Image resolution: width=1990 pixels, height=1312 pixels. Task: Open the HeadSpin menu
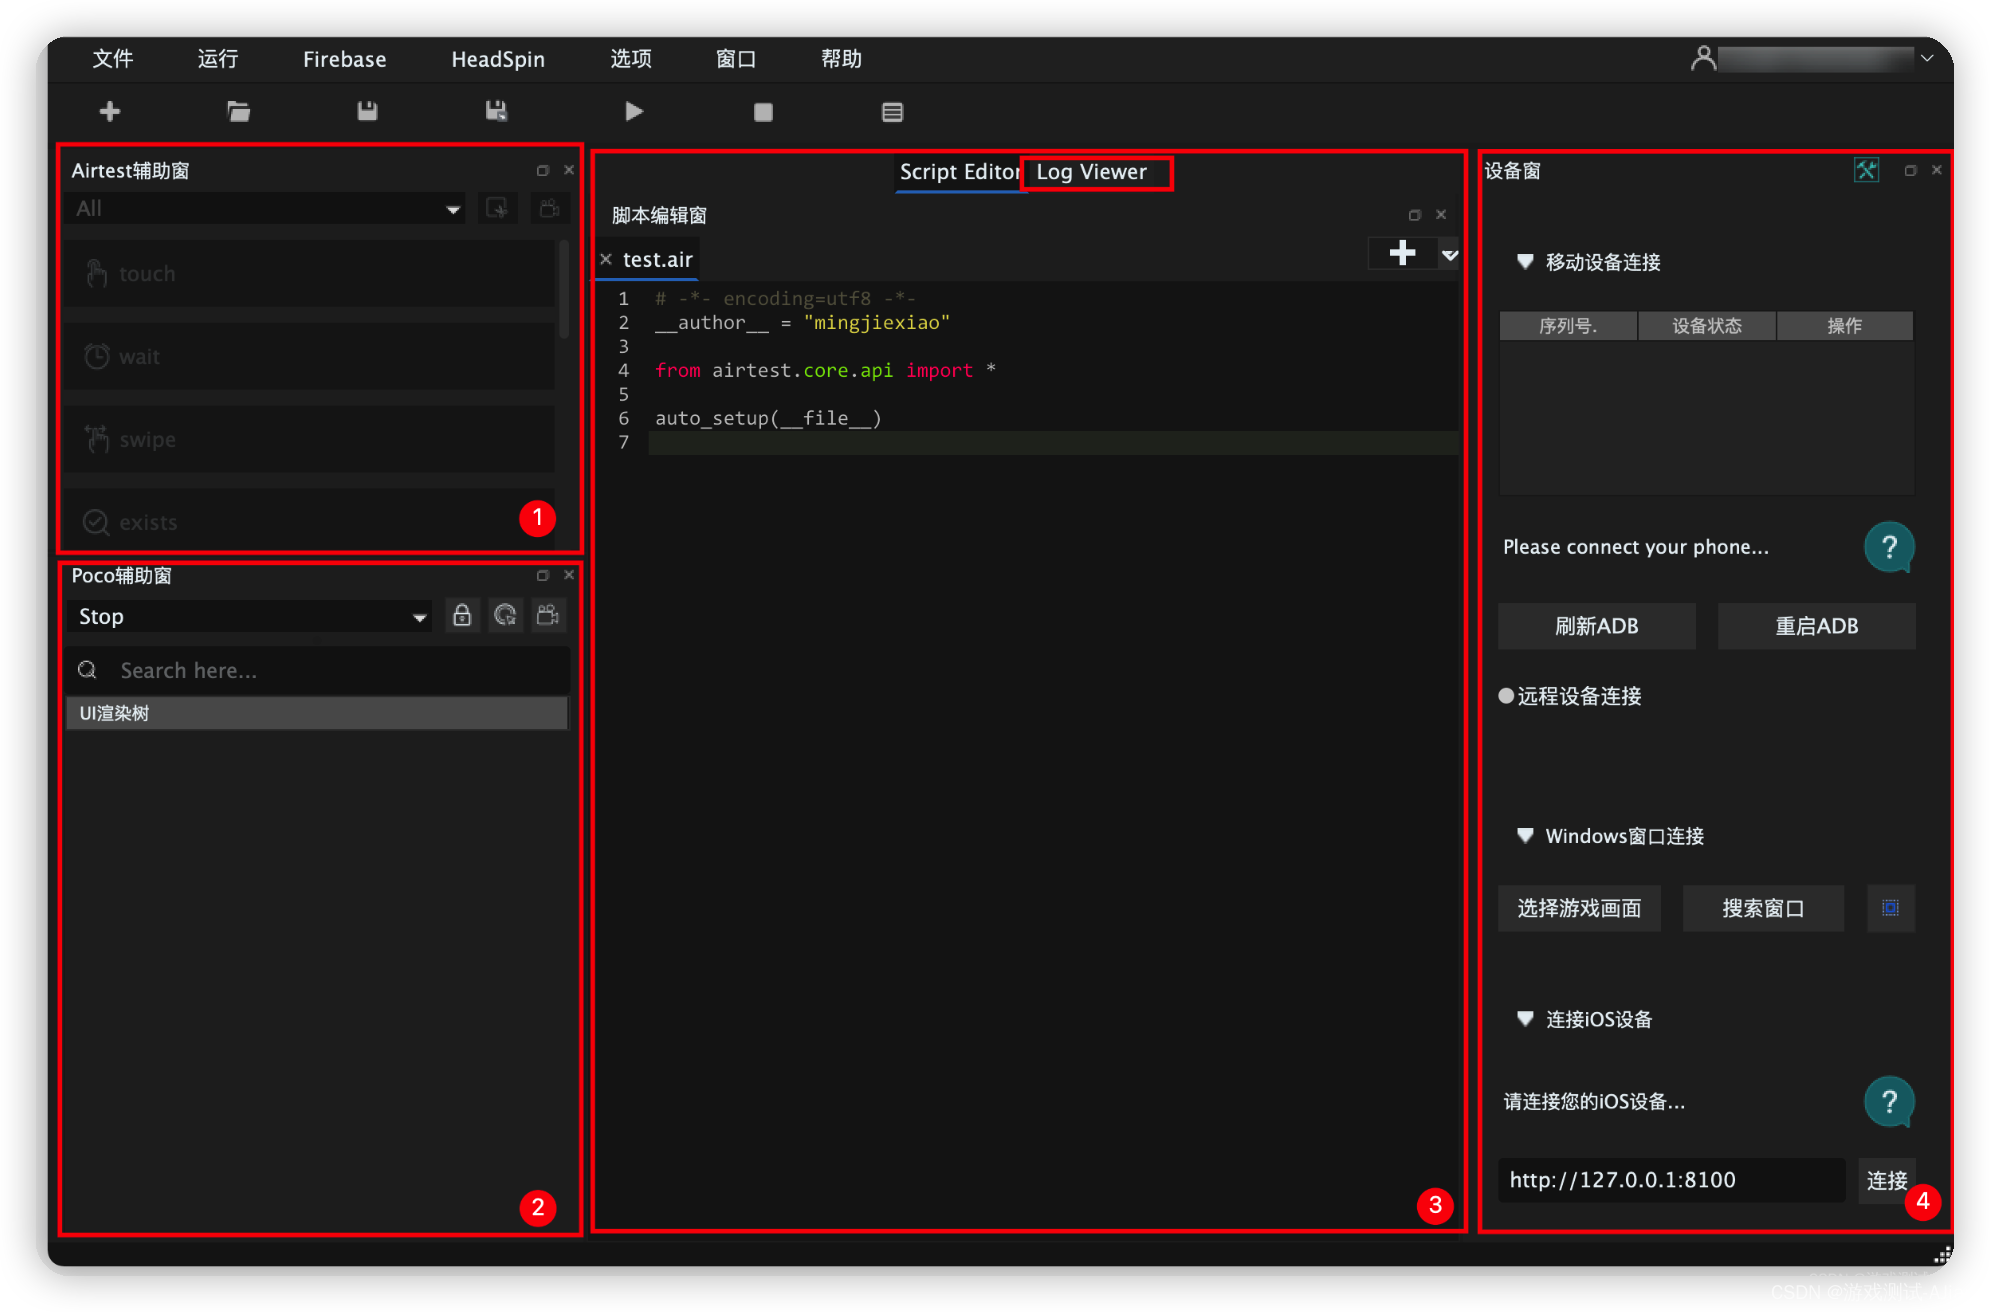click(498, 59)
